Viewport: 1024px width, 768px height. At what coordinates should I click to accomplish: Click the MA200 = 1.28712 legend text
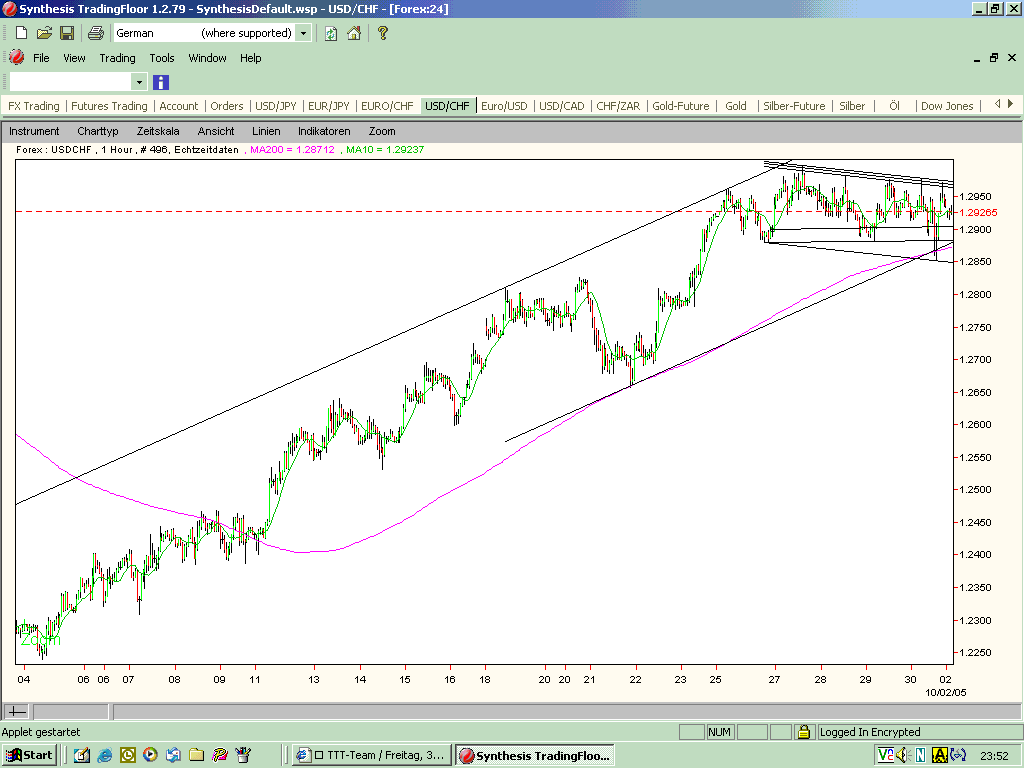tap(293, 150)
